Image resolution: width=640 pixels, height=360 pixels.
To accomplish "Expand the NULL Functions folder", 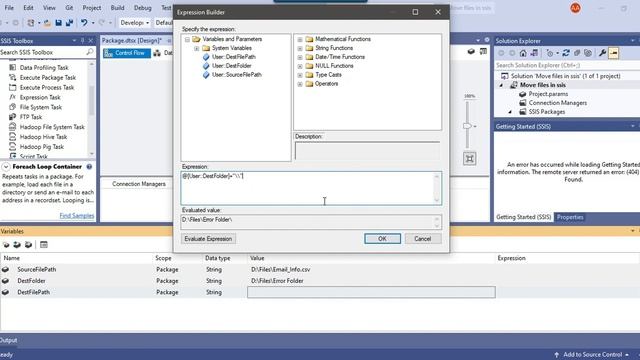I will [x=300, y=66].
